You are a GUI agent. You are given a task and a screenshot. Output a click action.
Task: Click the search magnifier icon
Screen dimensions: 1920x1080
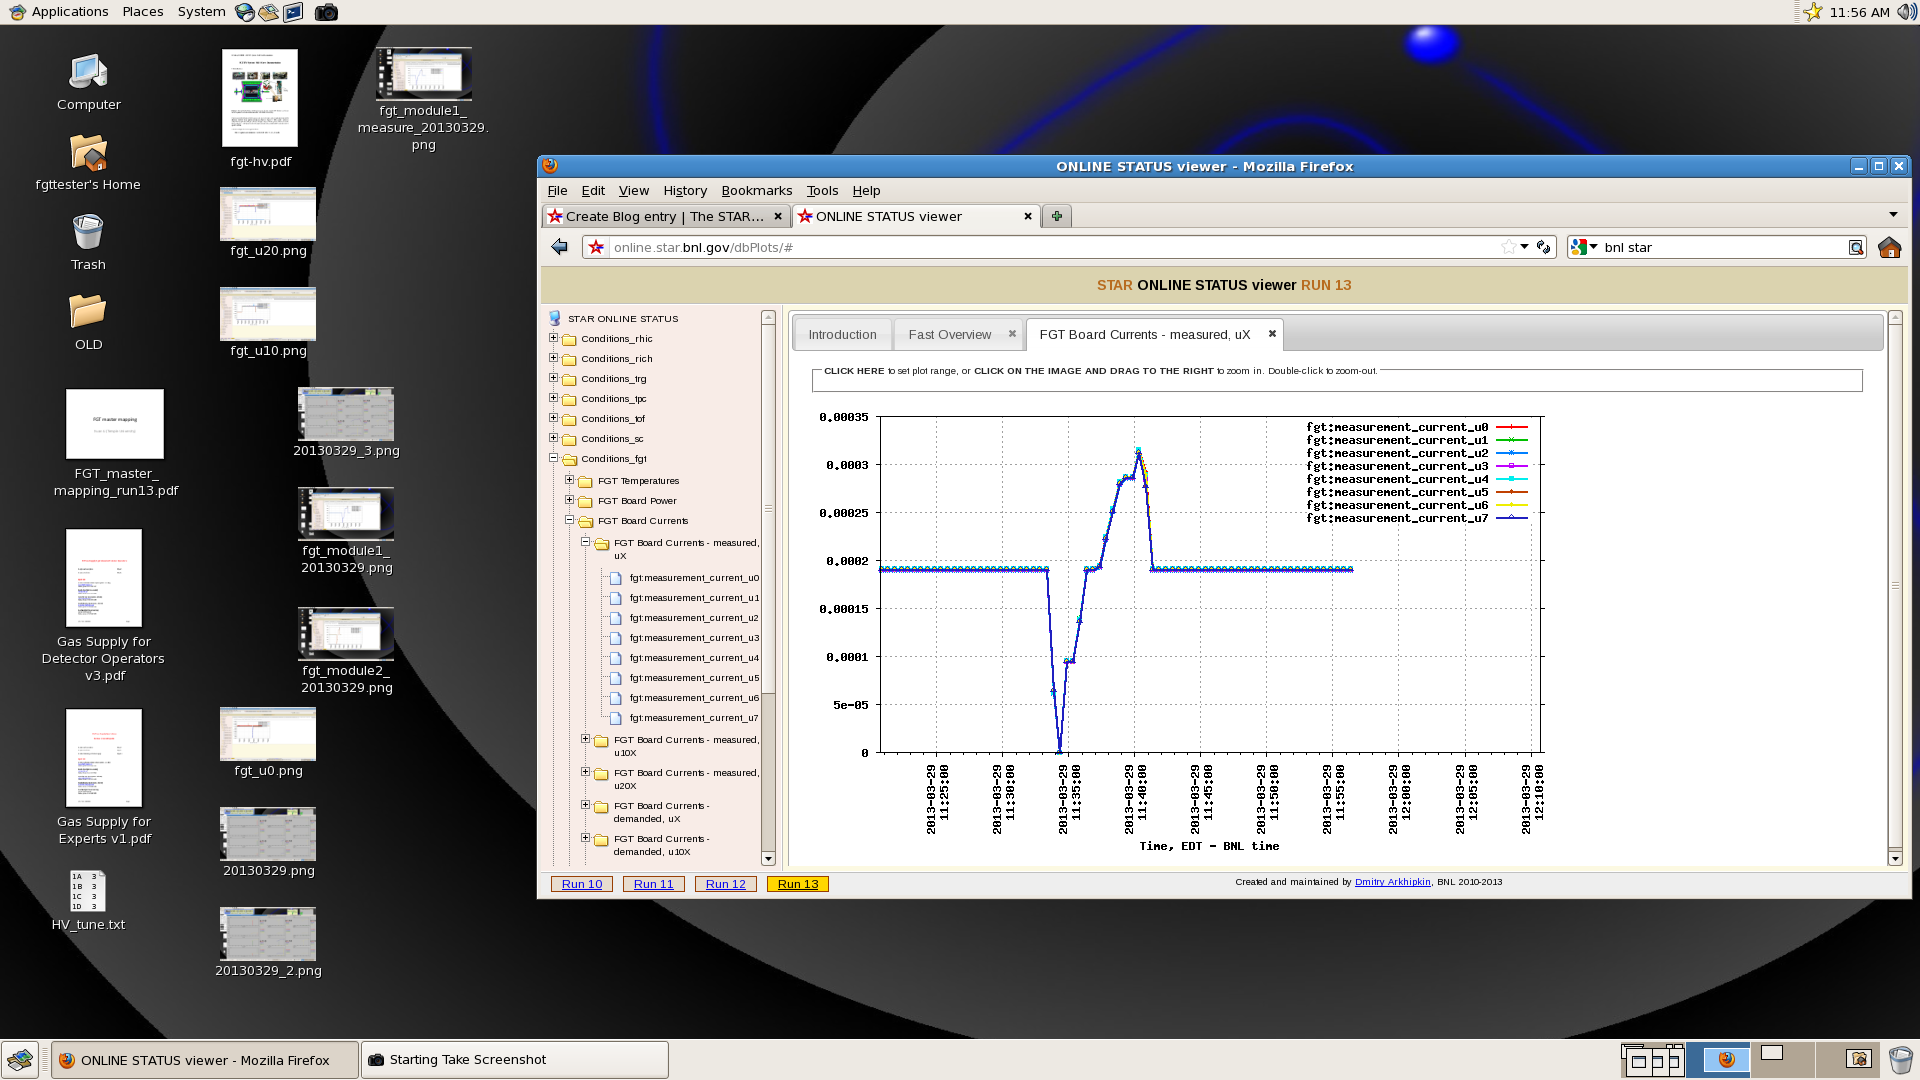[1856, 247]
